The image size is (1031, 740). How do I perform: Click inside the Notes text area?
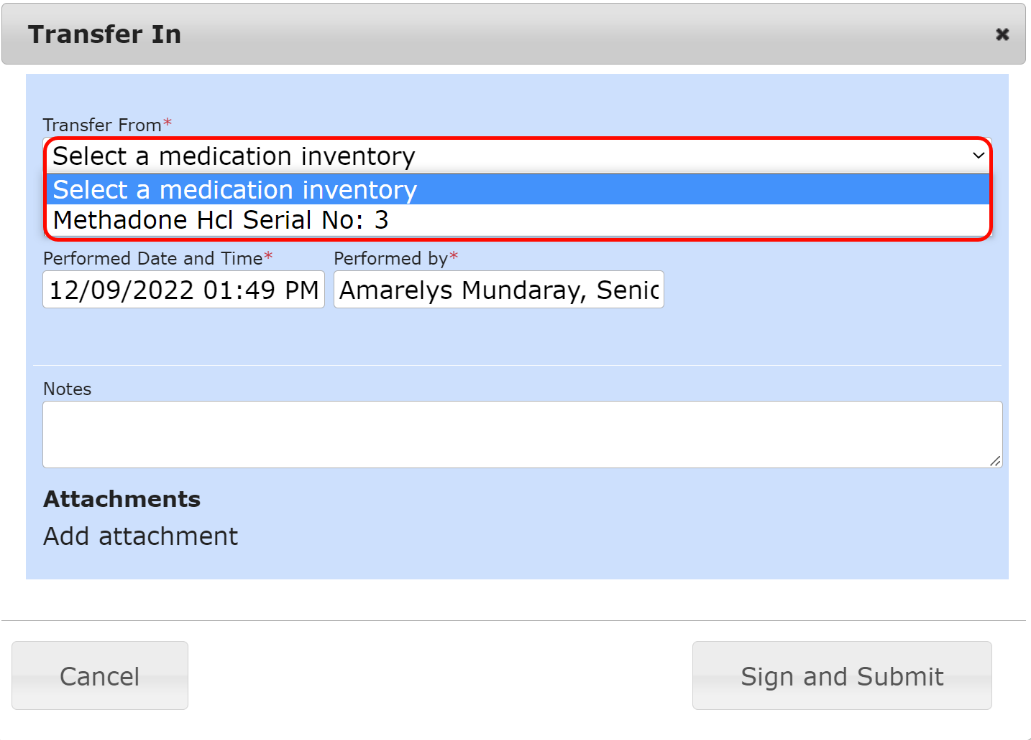521,434
